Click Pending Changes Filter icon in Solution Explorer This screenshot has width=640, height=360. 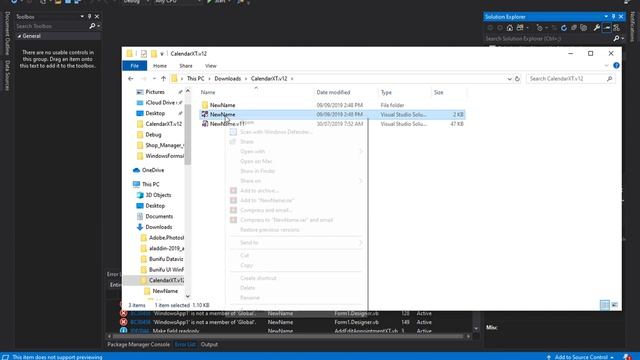pyautogui.click(x=540, y=28)
